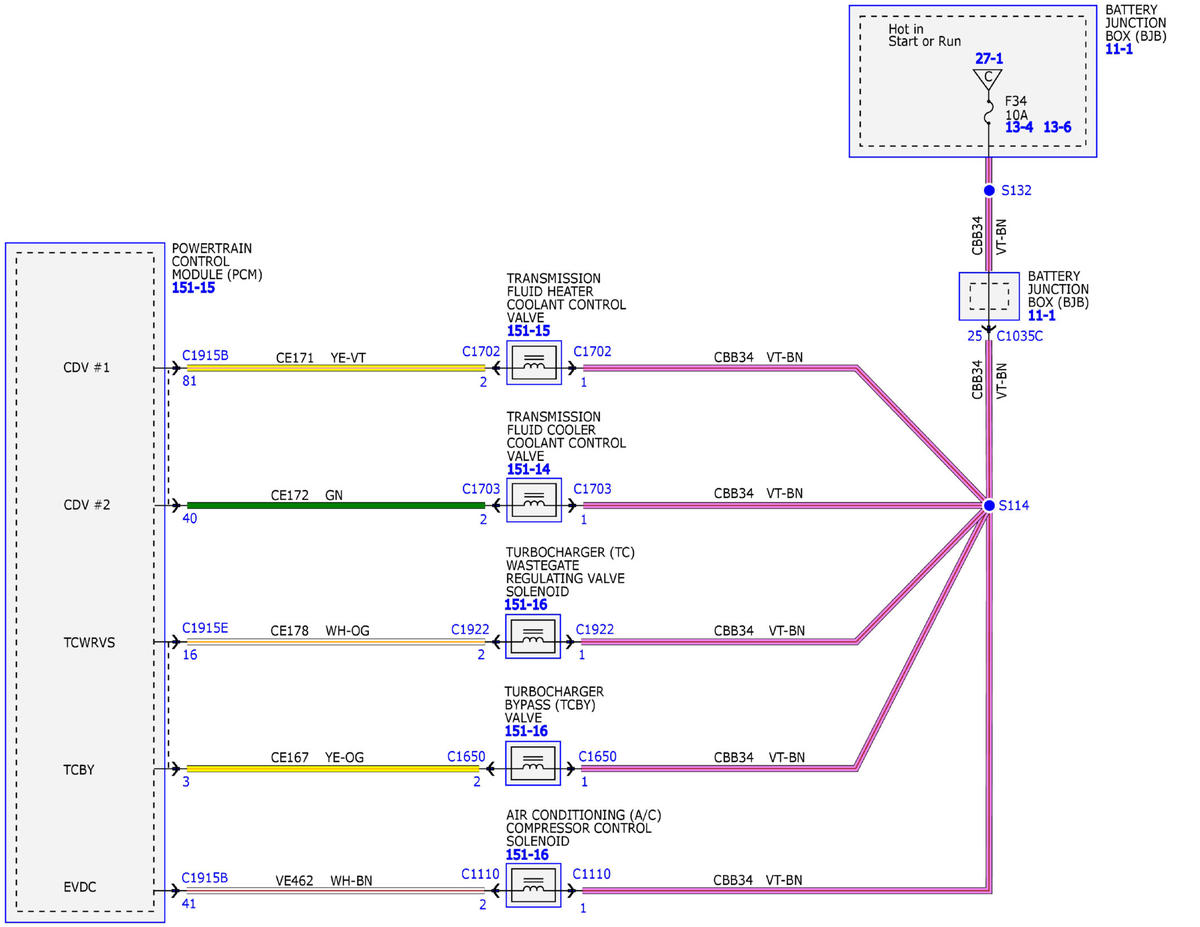Click the Transmission Fluid Cooler valve solenoid symbol
Image resolution: width=1200 pixels, height=927 pixels.
coord(534,501)
